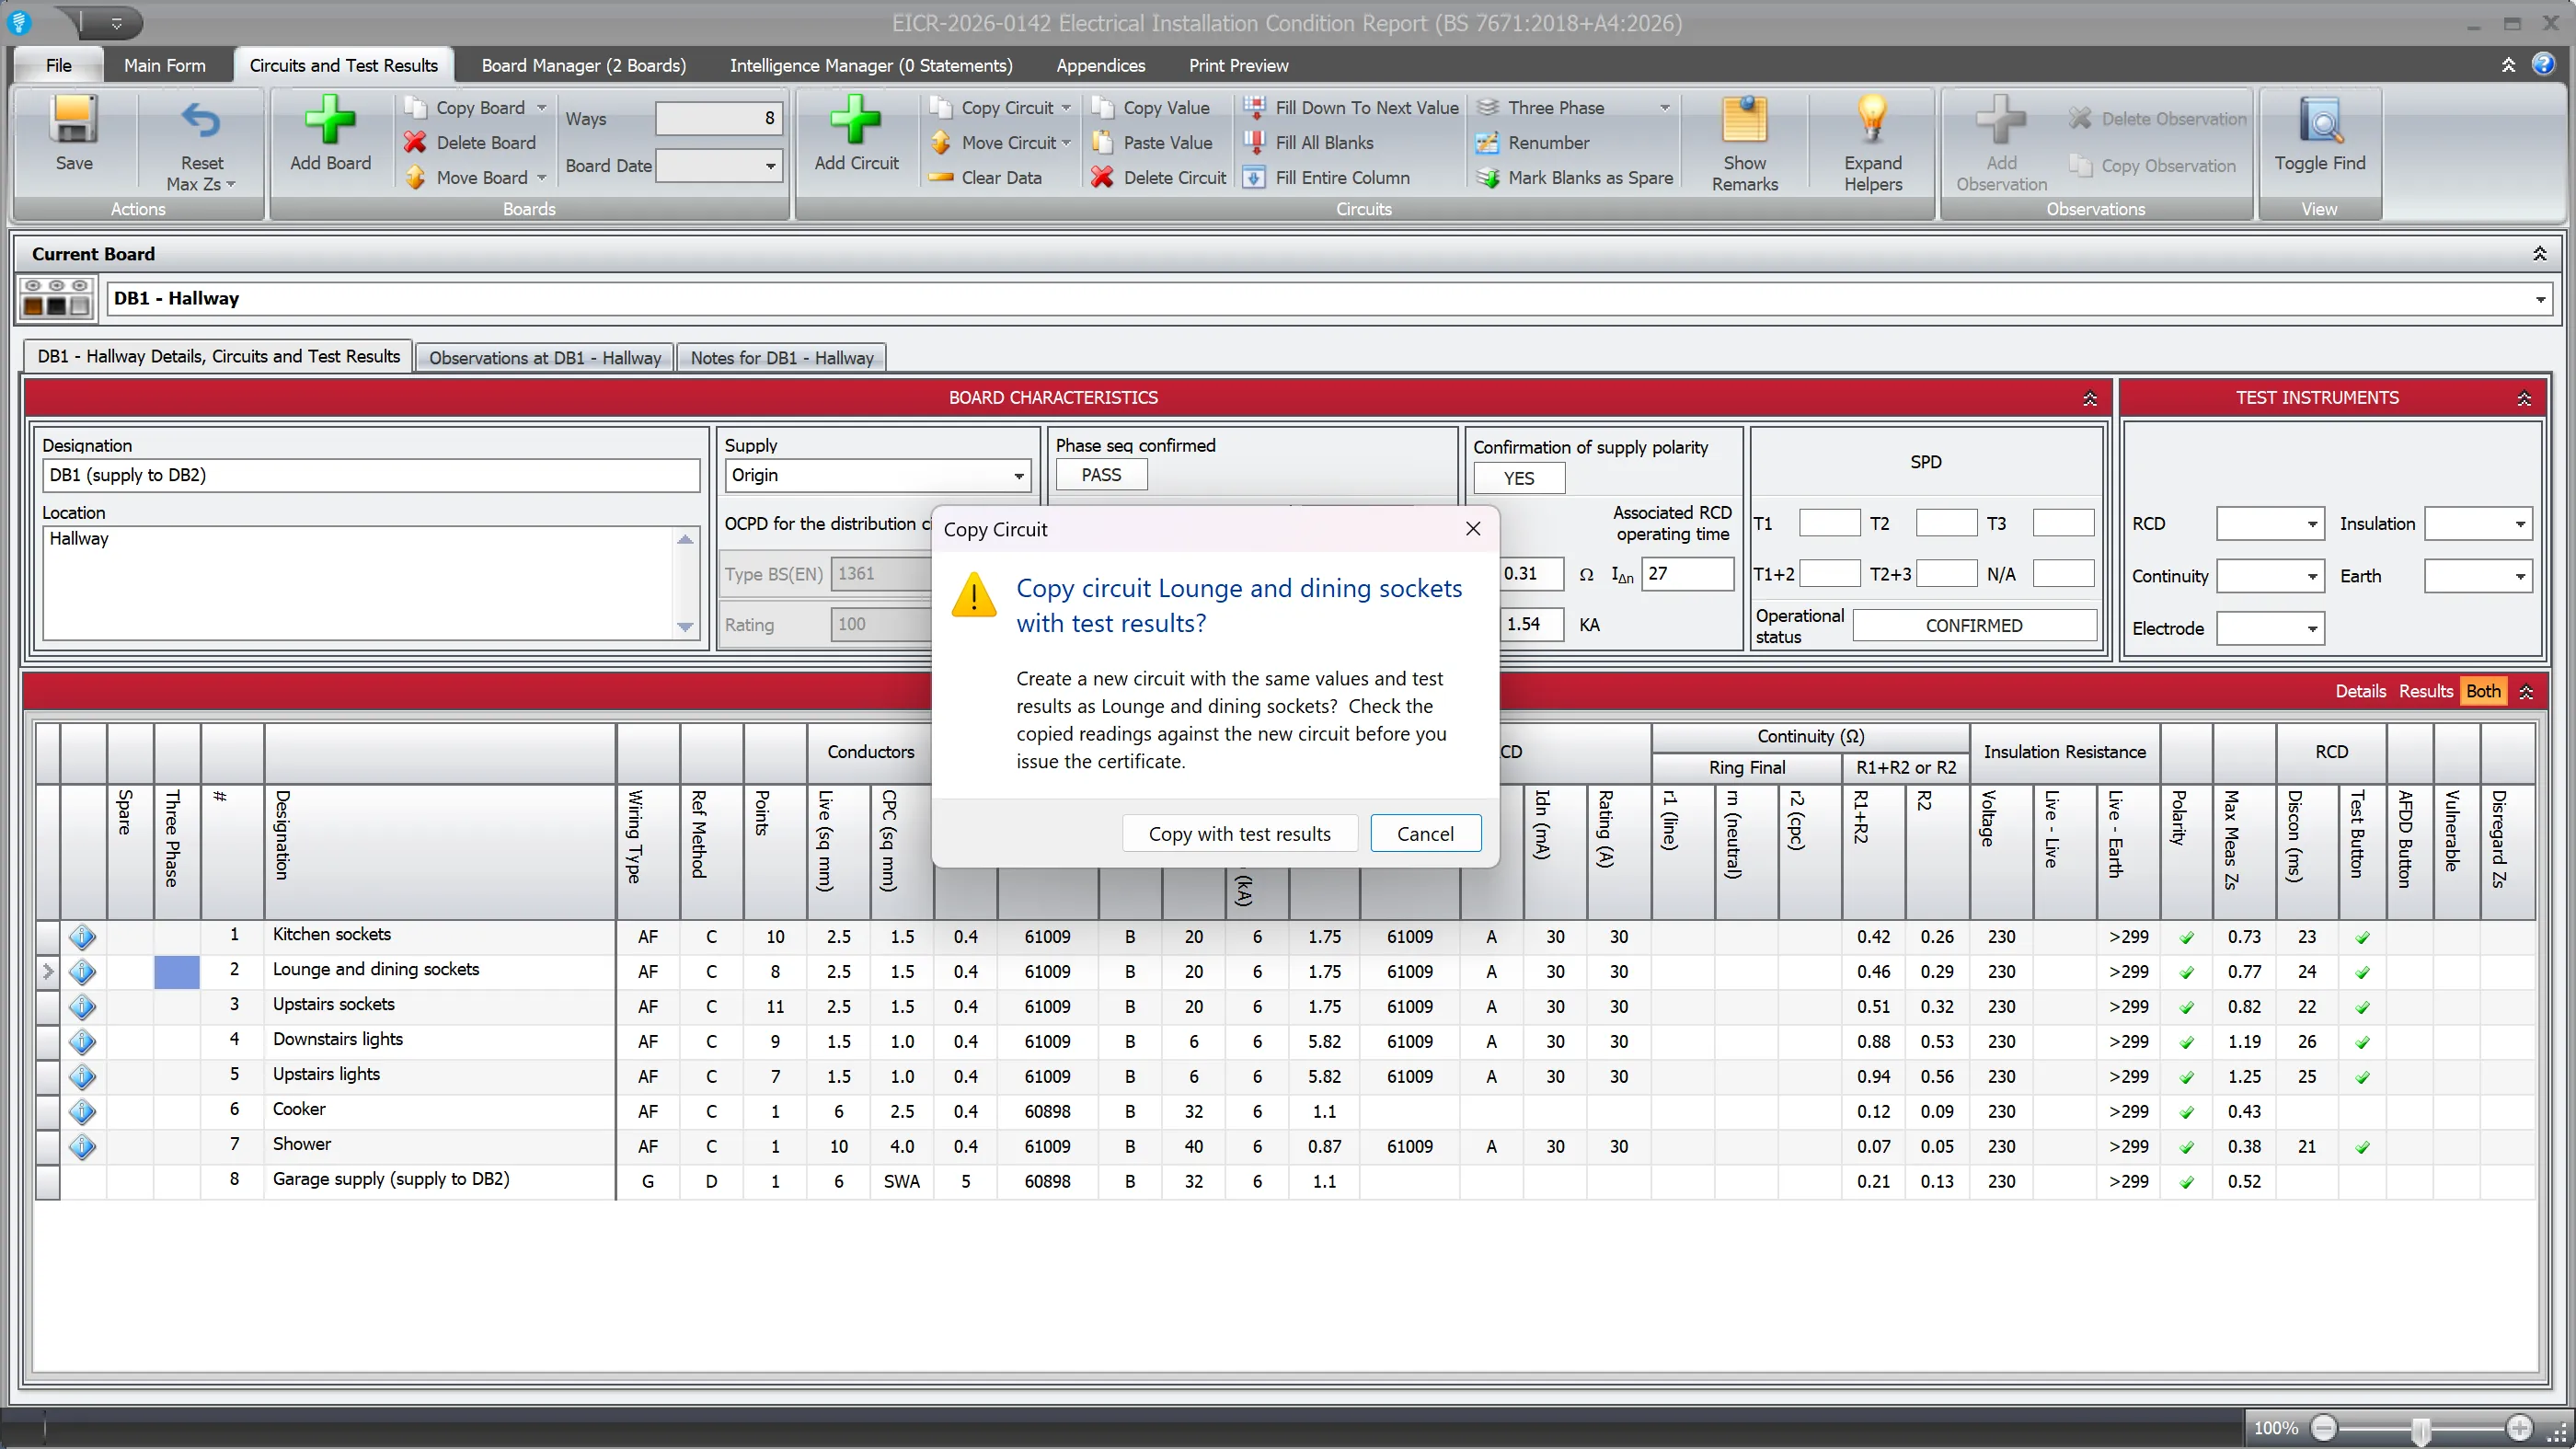Open Board Manager (2 Boards) tab
The width and height of the screenshot is (2576, 1449).
point(583,65)
